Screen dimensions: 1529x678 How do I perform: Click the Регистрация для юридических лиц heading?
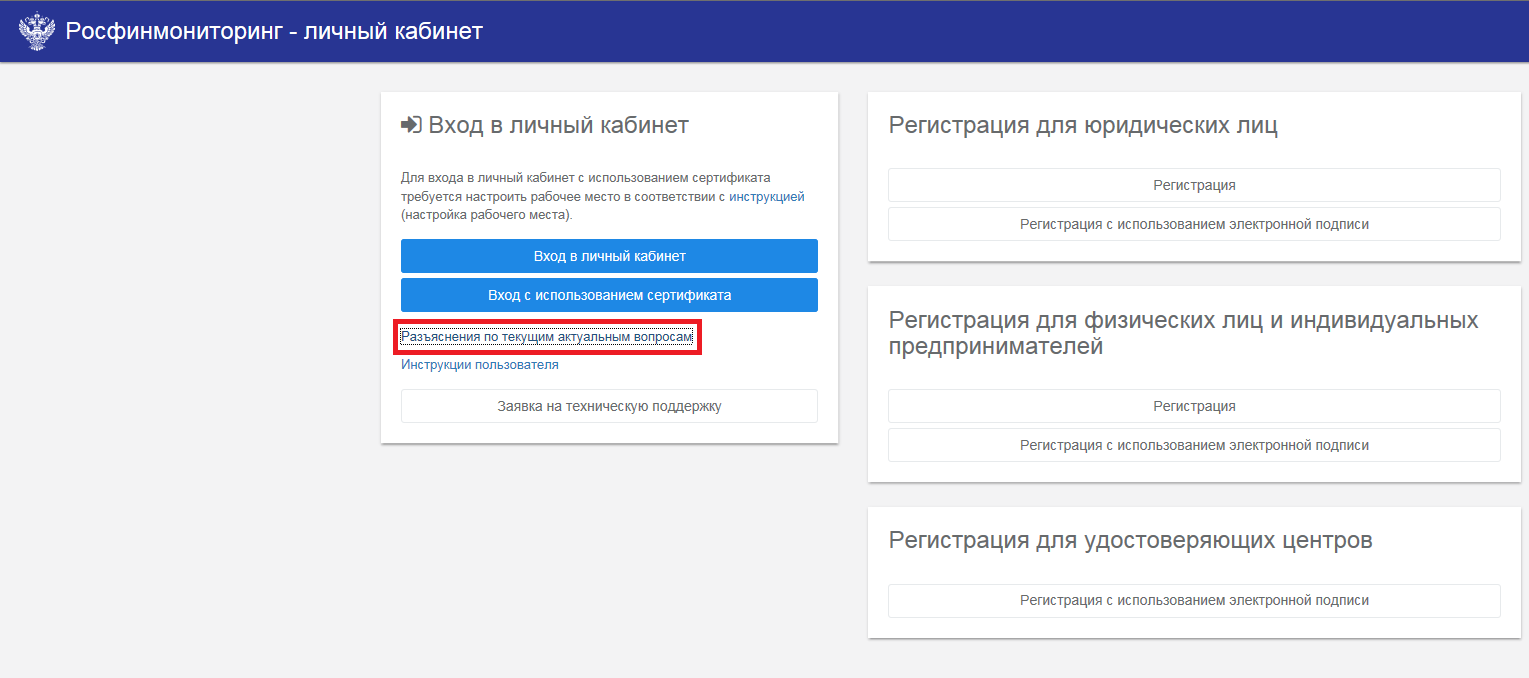tap(1083, 125)
